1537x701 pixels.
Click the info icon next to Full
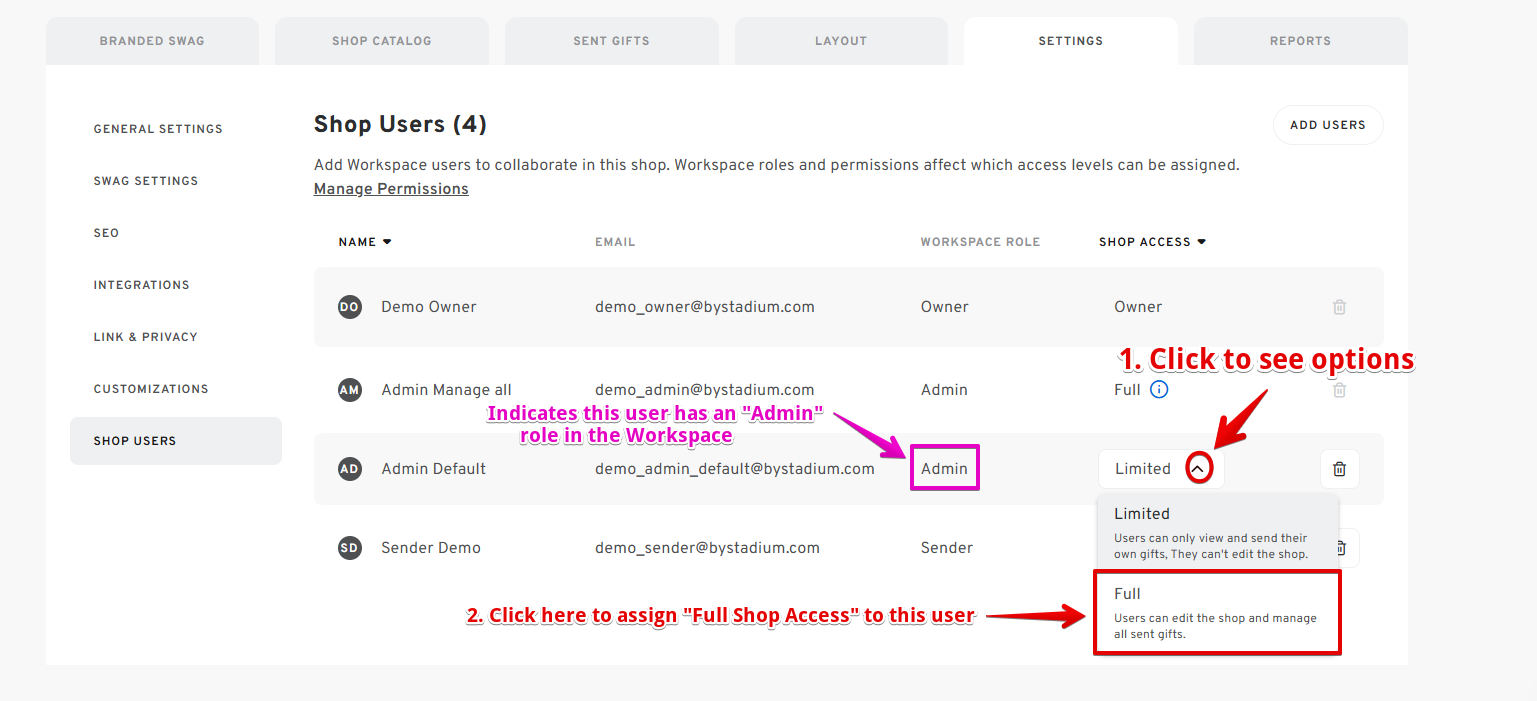[1158, 390]
